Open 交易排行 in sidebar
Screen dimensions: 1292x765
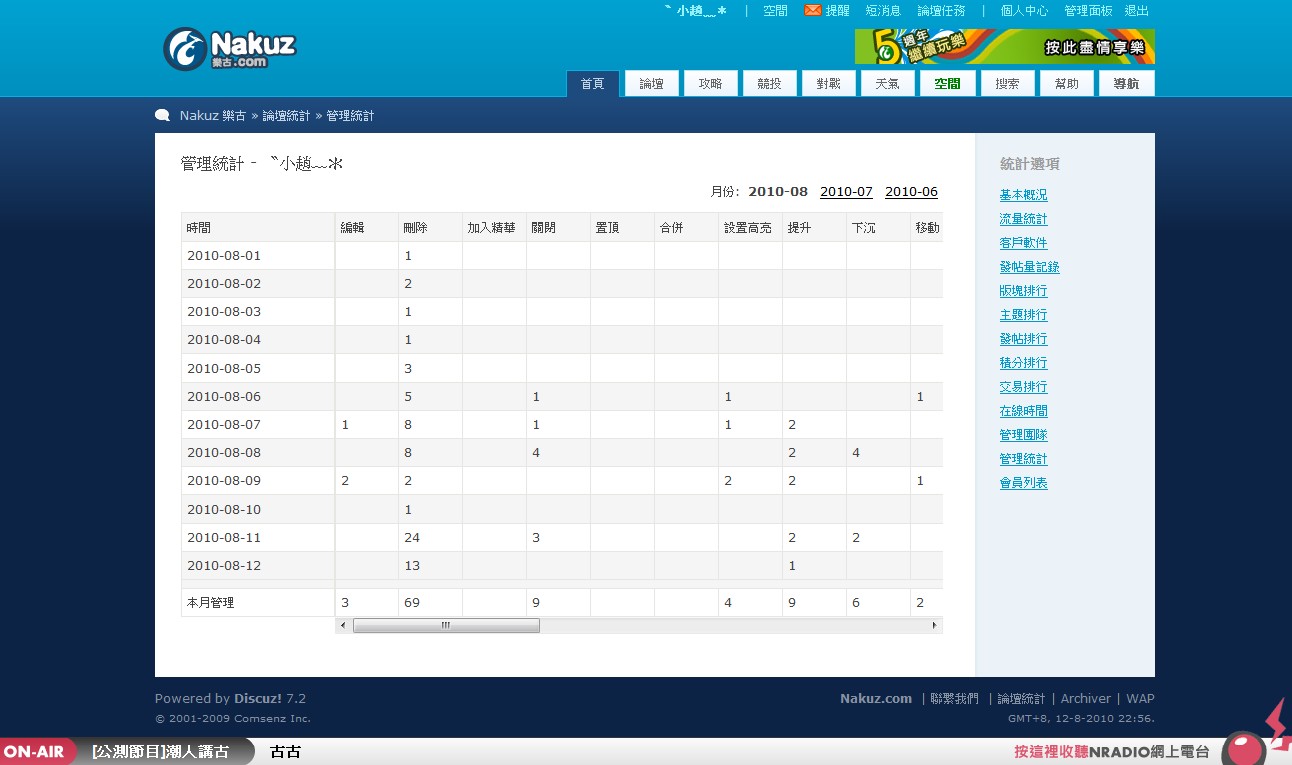click(1024, 387)
